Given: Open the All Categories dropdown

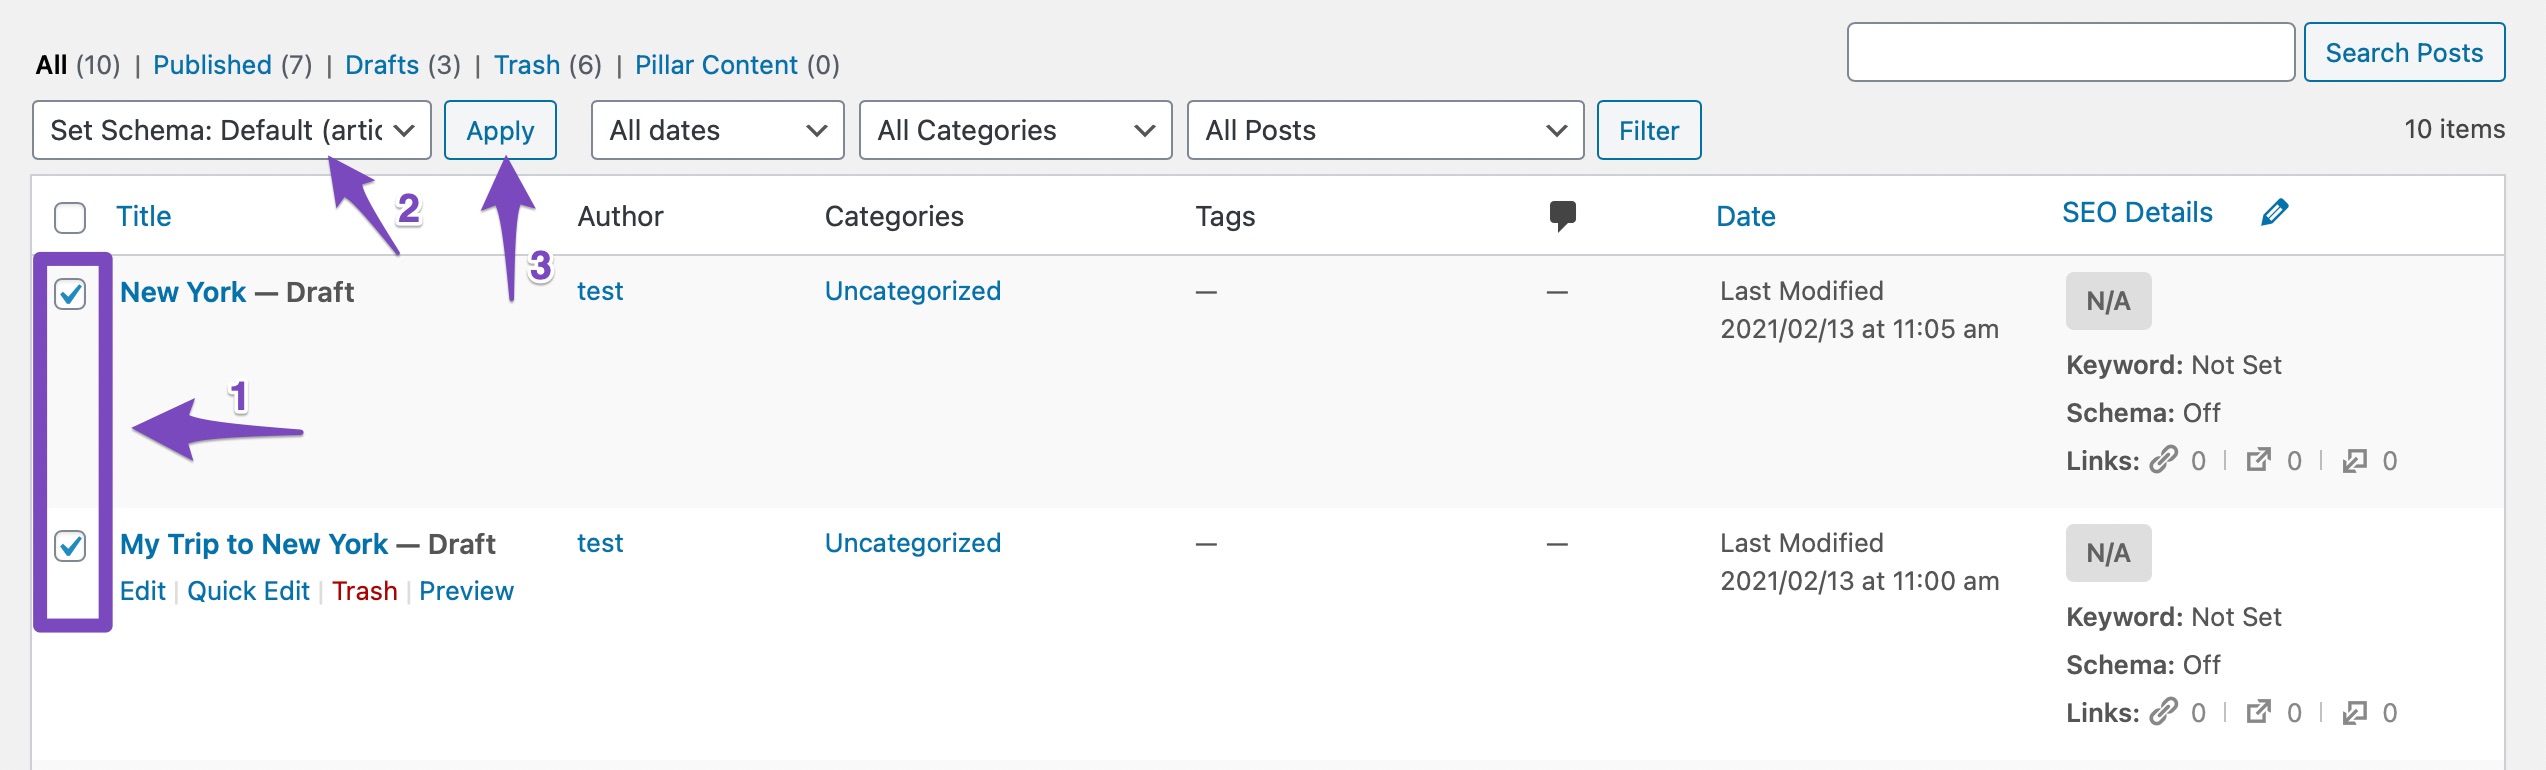Looking at the screenshot, I should click(x=1015, y=130).
